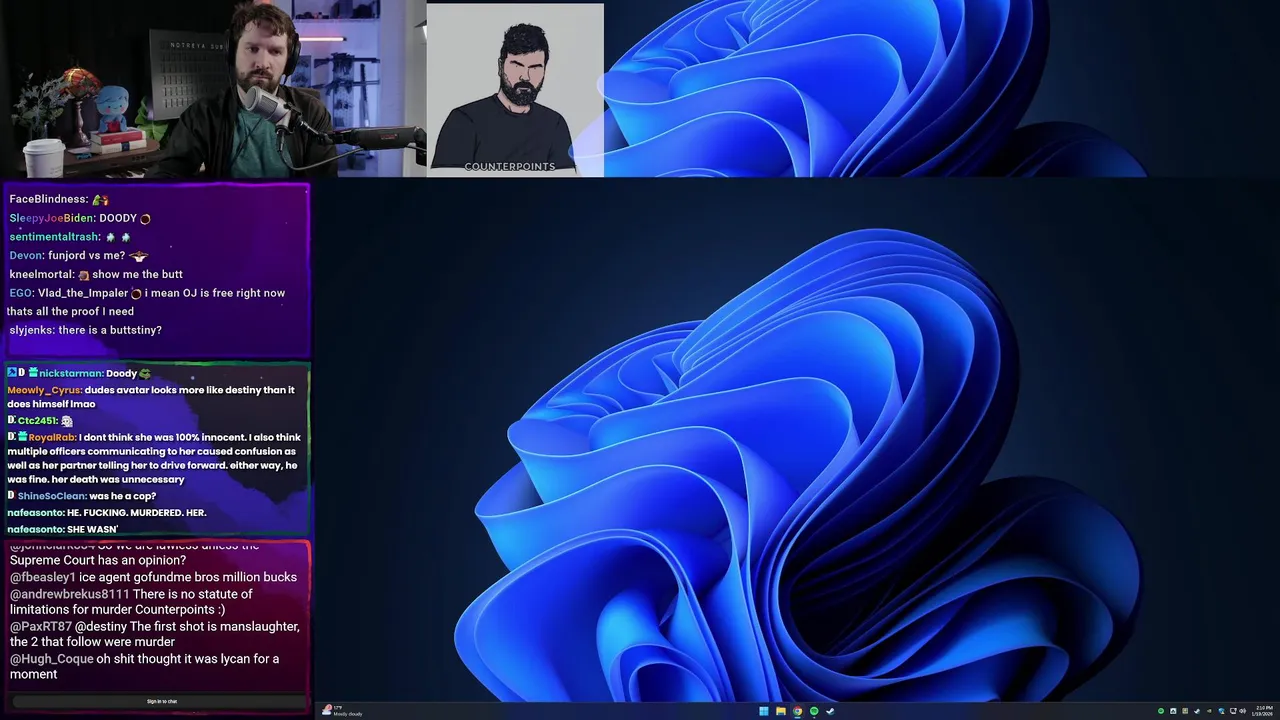Switch to Google Chrome in the taskbar
Screen dimensions: 1280x720
coord(797,711)
